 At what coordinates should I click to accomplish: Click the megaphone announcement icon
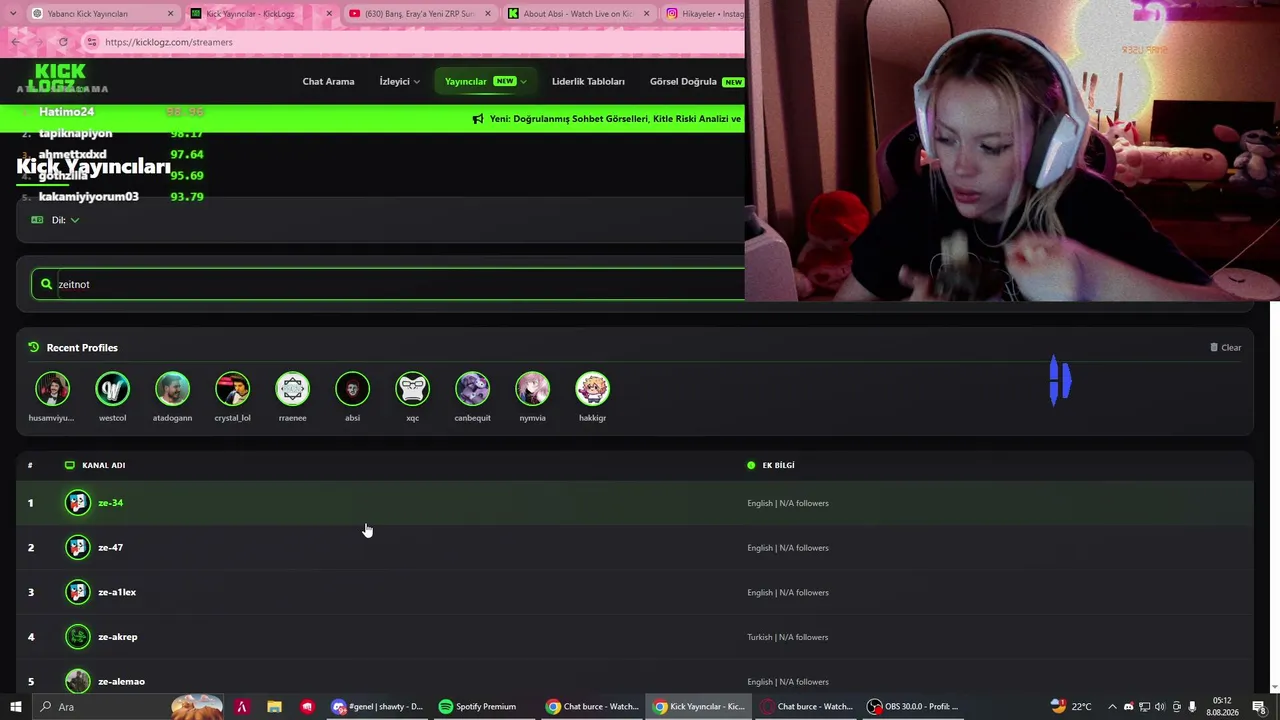tap(477, 119)
